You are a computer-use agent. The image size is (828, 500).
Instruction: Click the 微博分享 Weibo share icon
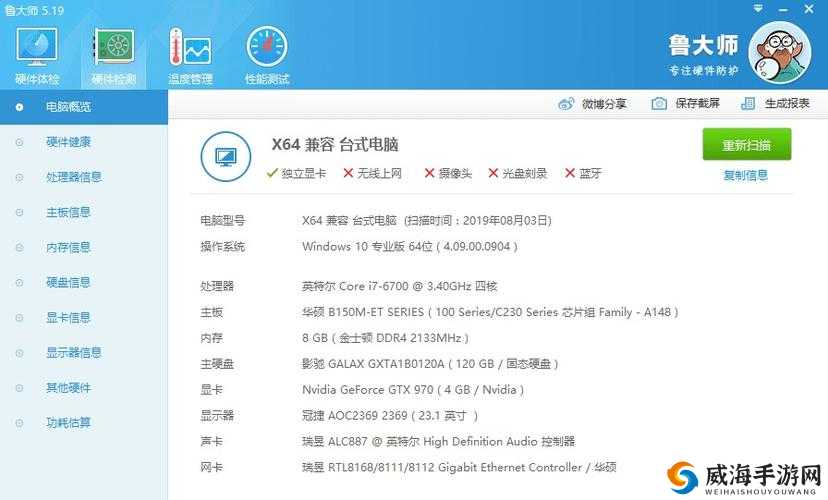(x=566, y=103)
